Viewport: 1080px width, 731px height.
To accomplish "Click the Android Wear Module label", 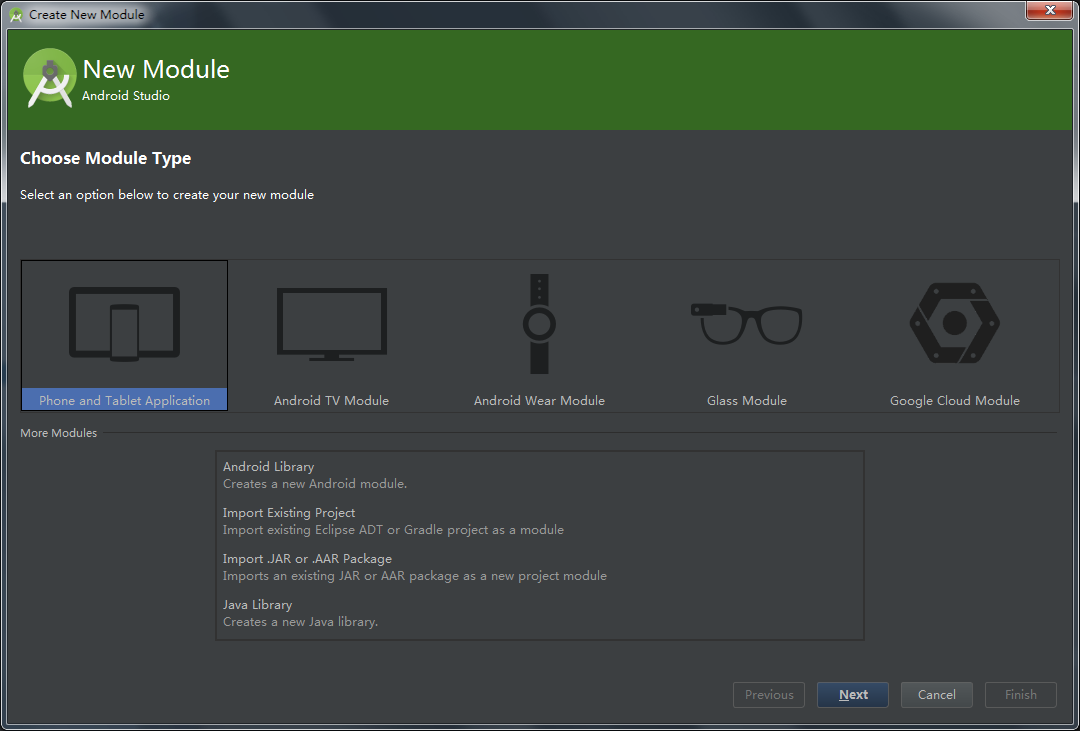I will click(539, 400).
